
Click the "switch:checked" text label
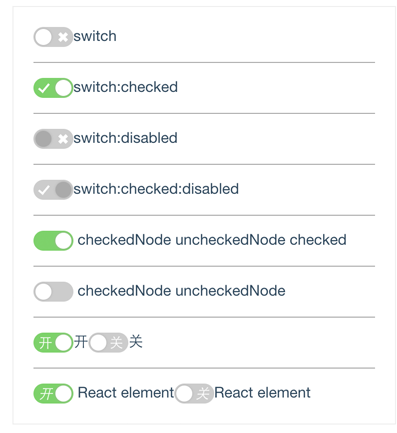tap(126, 87)
